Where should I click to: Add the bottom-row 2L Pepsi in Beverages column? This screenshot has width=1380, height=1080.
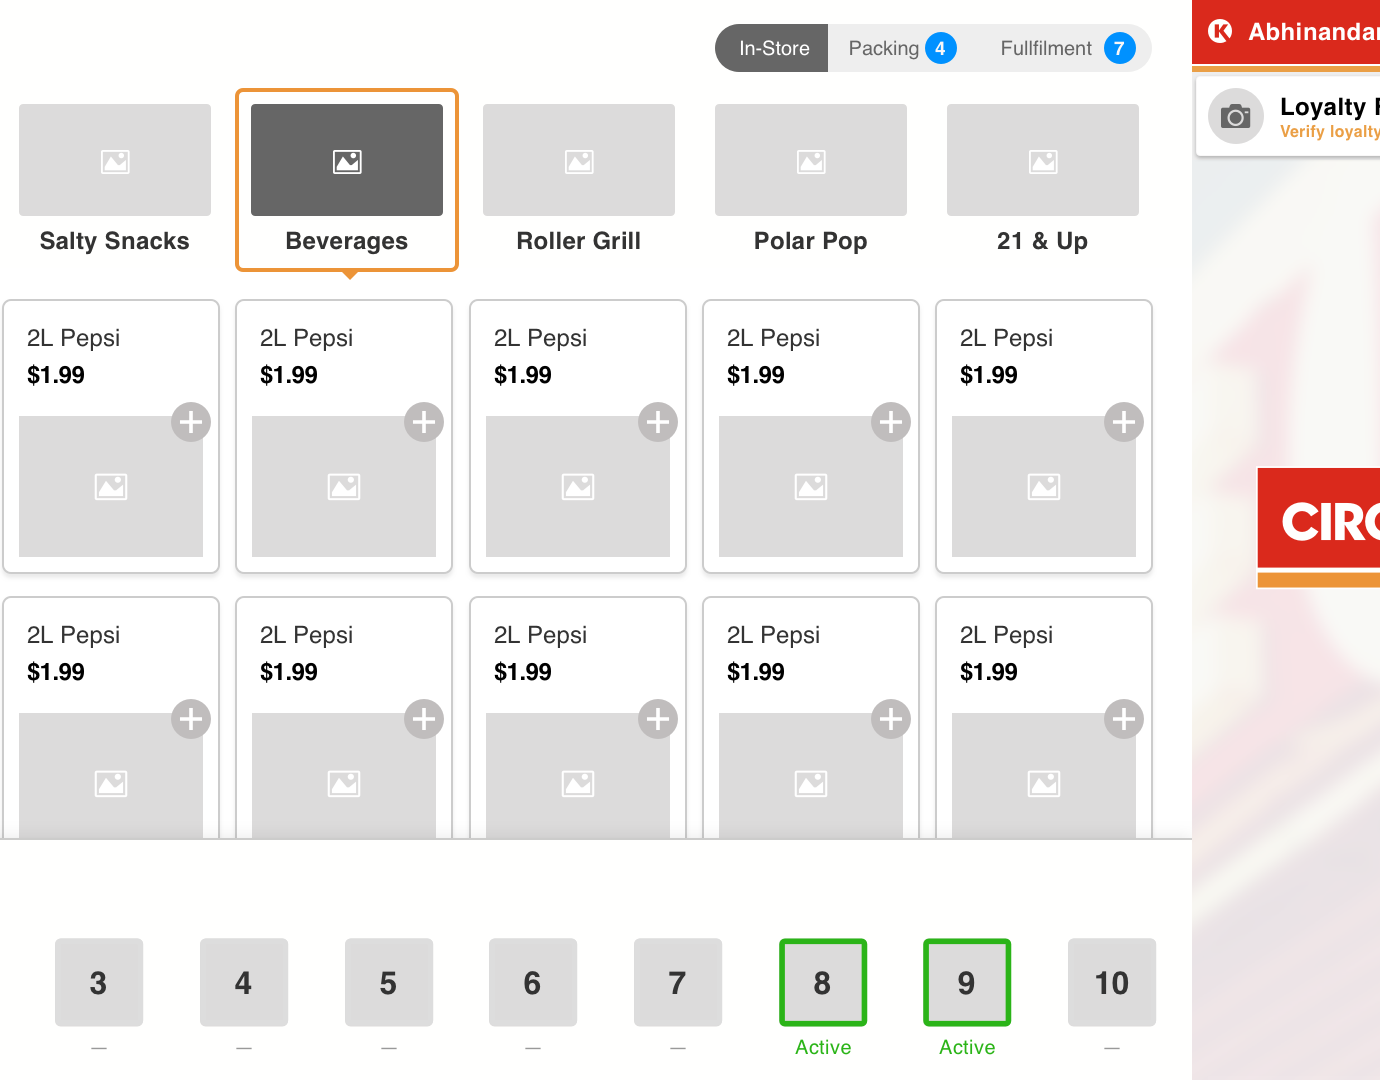424,719
